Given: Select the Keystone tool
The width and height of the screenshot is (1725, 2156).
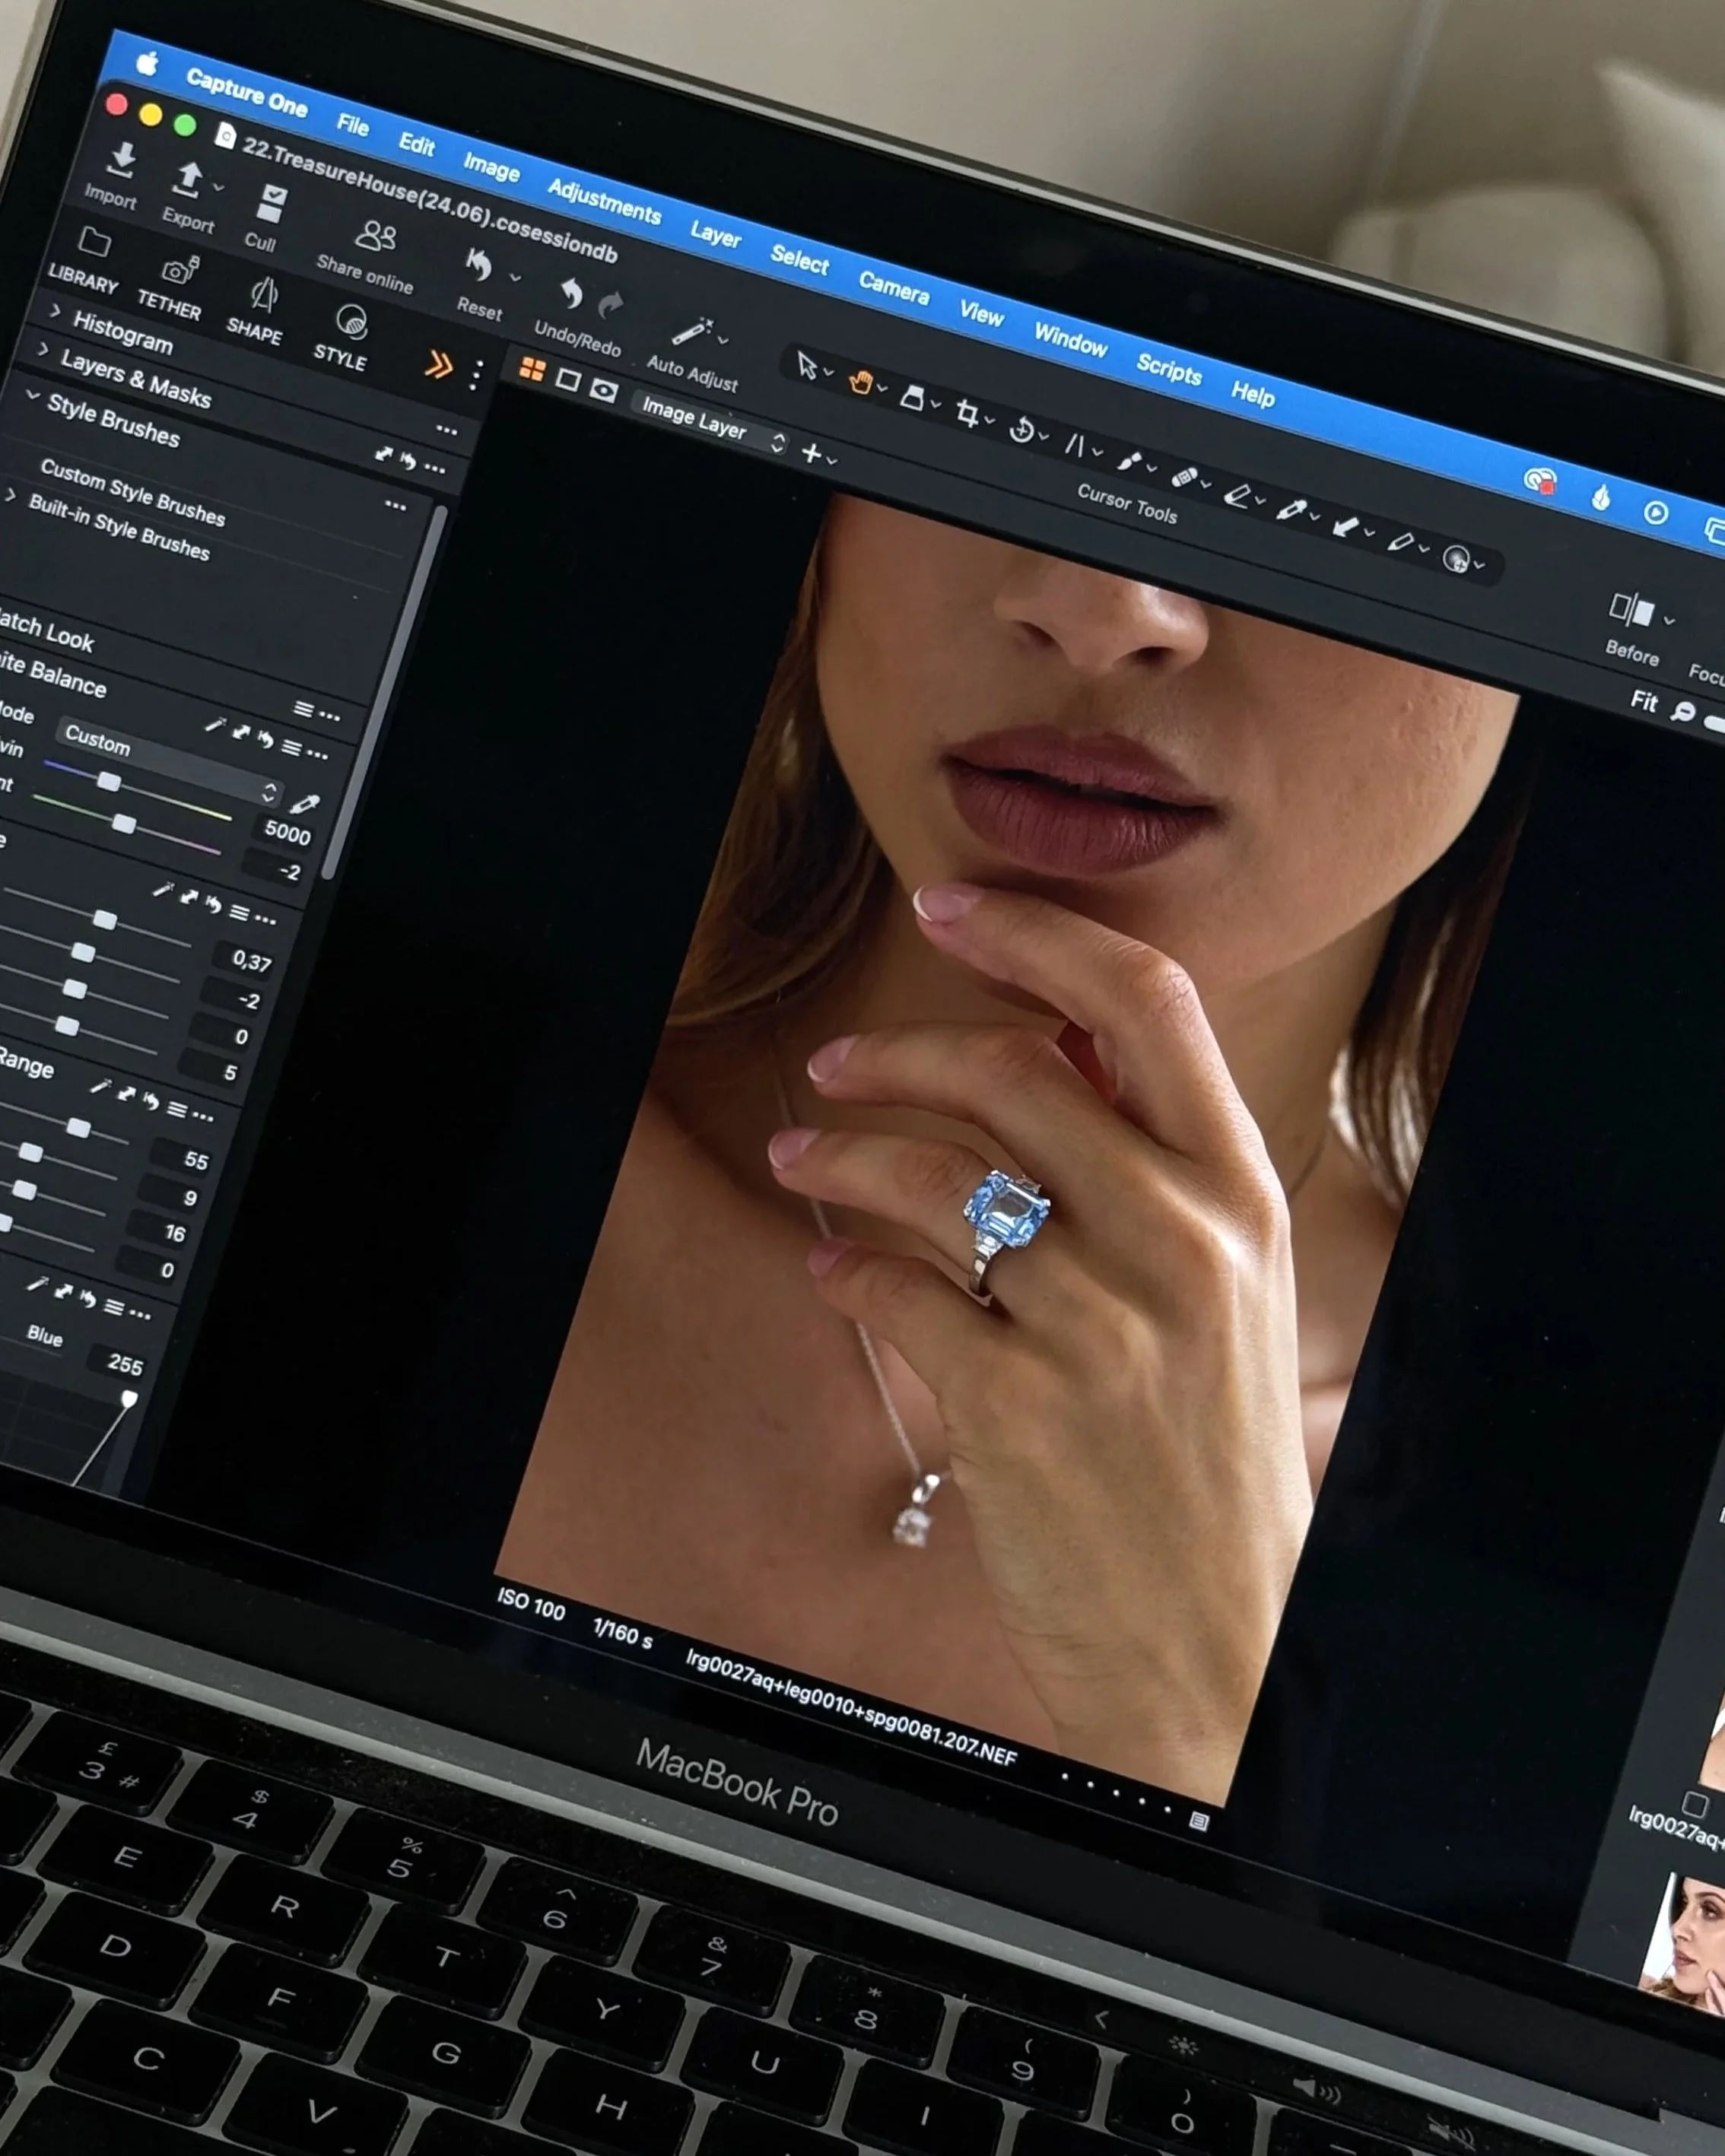Looking at the screenshot, I should 1075,445.
